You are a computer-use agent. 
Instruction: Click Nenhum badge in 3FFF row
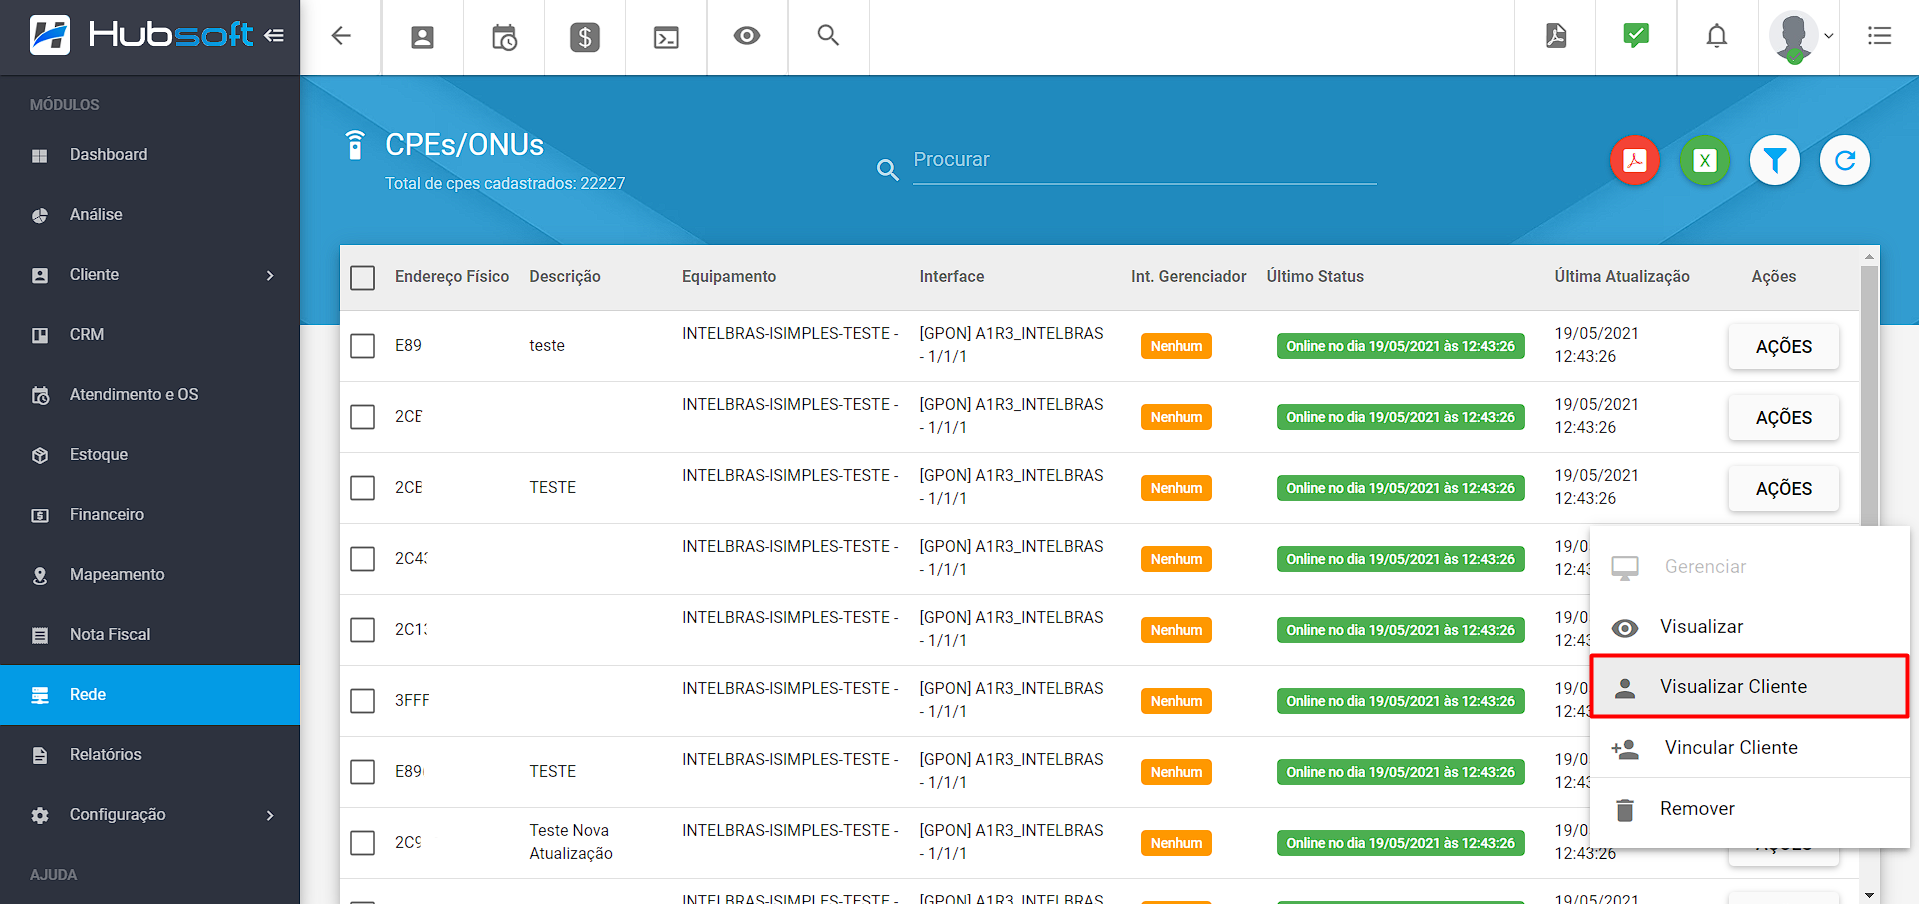(1176, 701)
